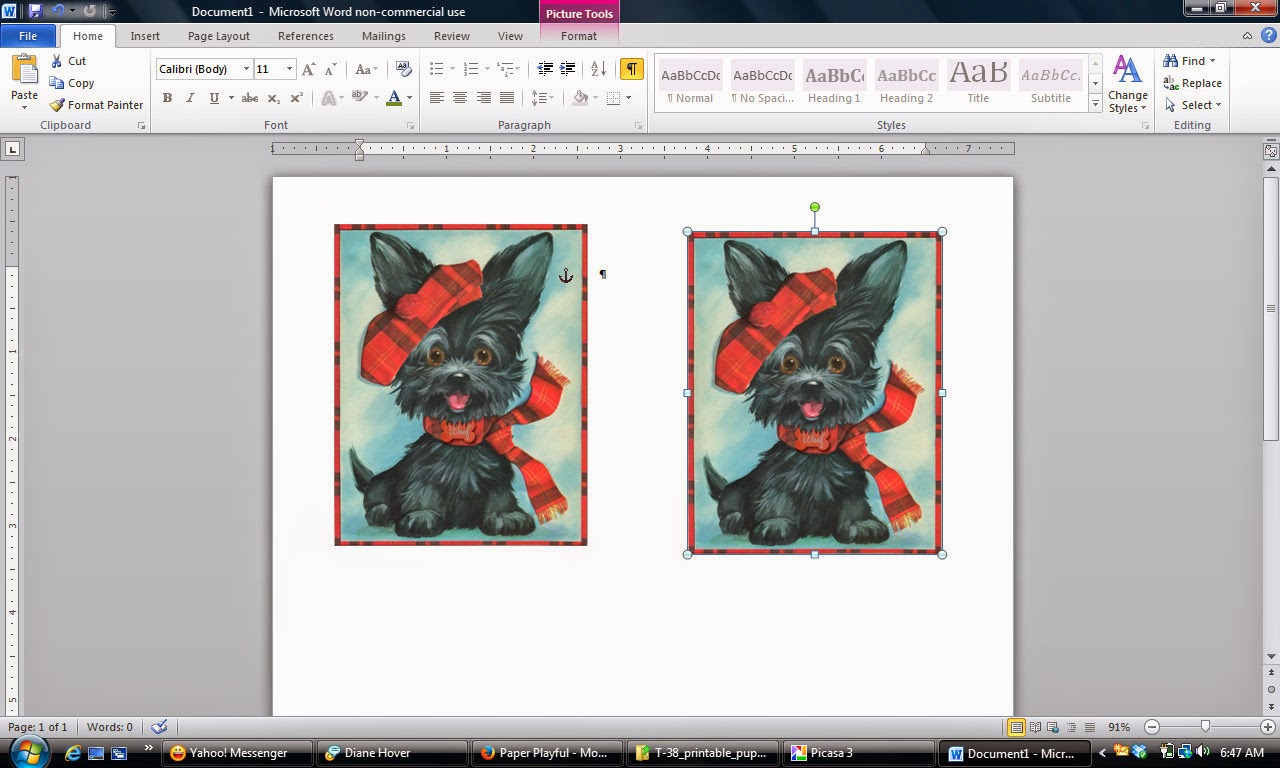Apply strikethrough formatting
Viewport: 1280px width, 768px height.
[250, 98]
